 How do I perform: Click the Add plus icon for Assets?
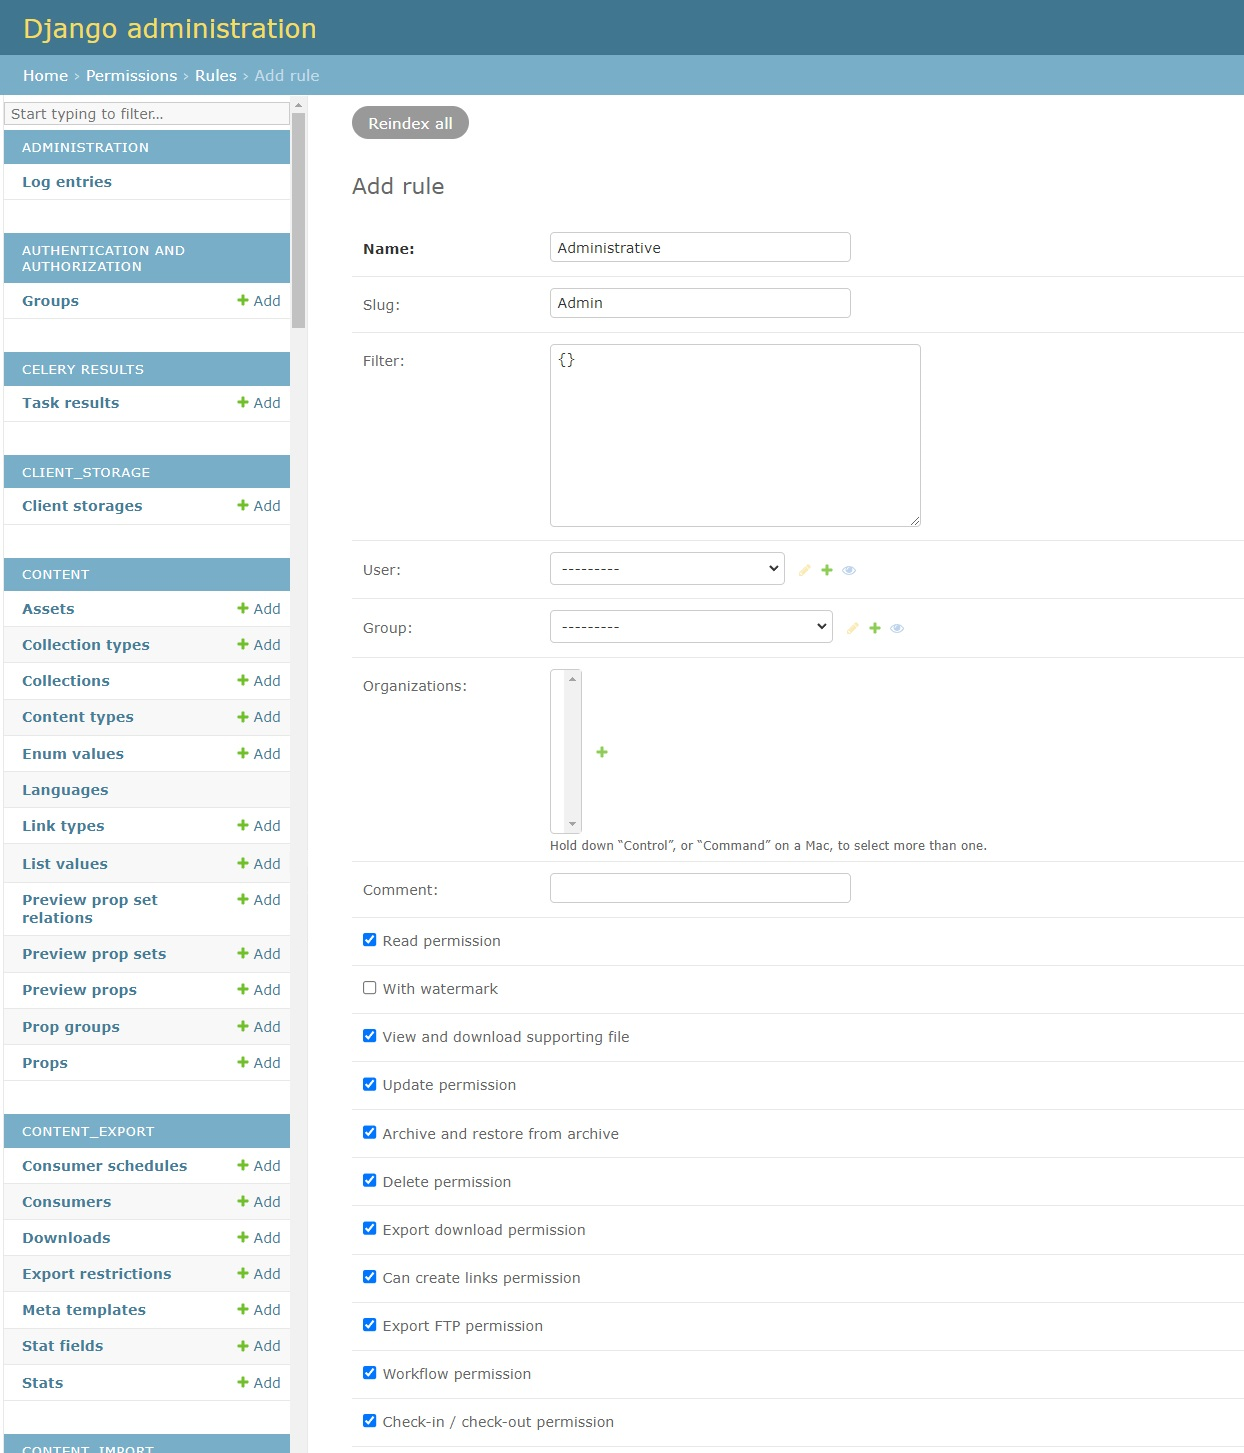pos(243,609)
